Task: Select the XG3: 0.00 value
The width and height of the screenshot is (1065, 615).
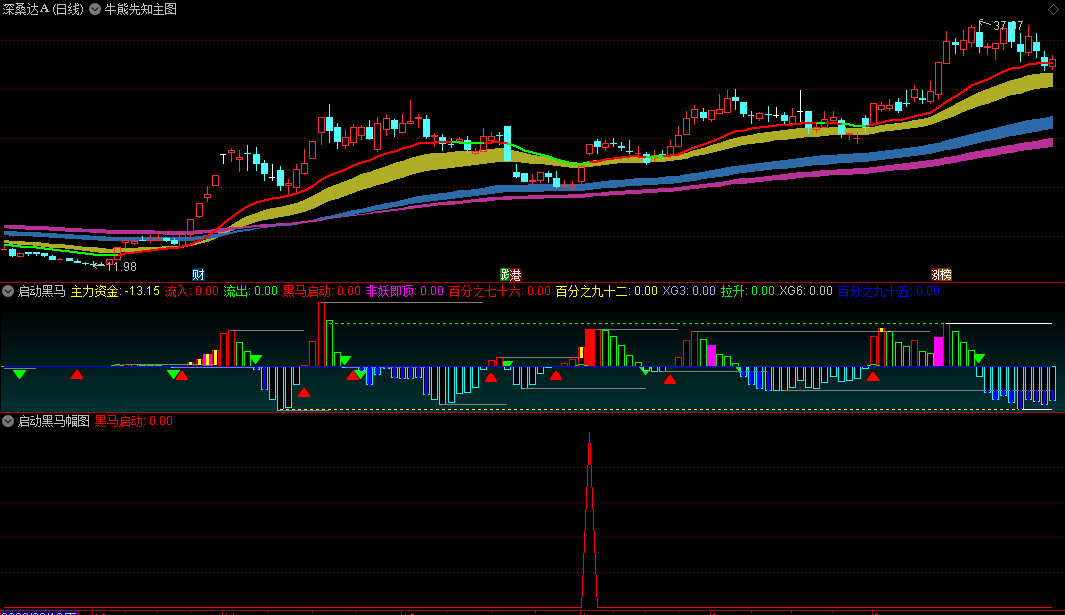Action: click(x=689, y=291)
